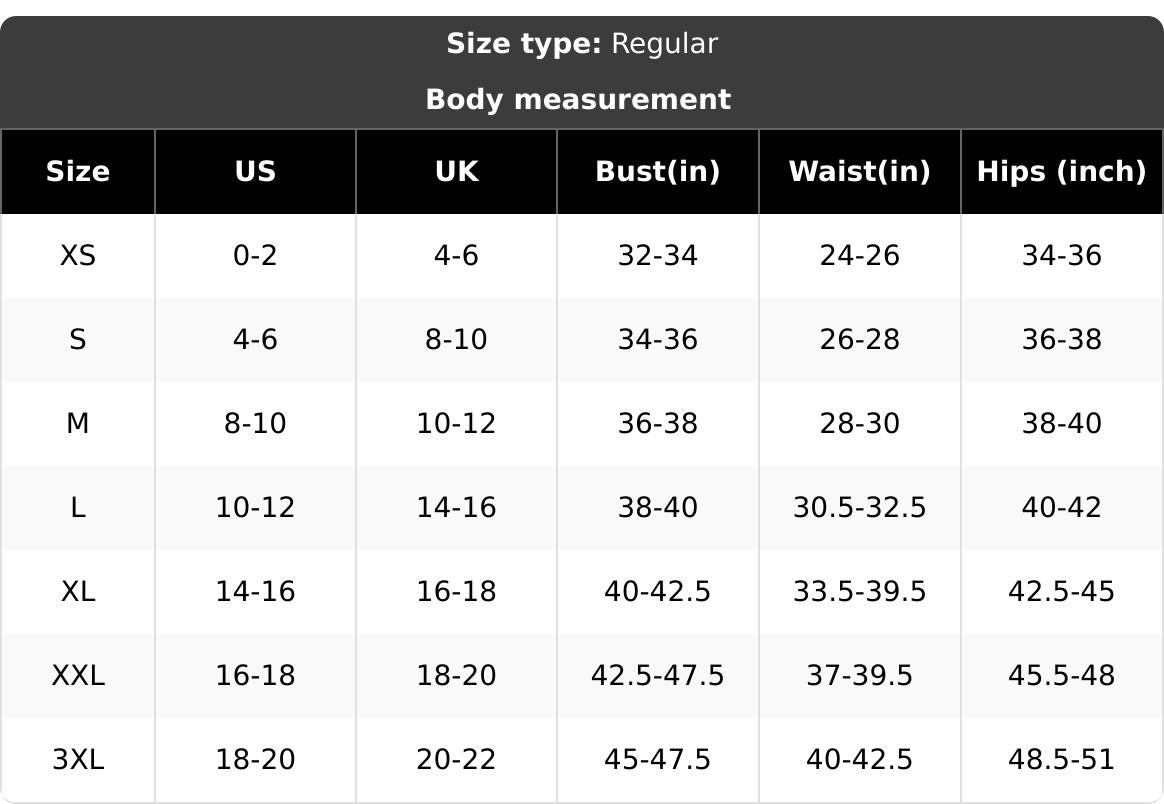Click the XXL size row label
This screenshot has width=1164, height=804.
point(78,676)
